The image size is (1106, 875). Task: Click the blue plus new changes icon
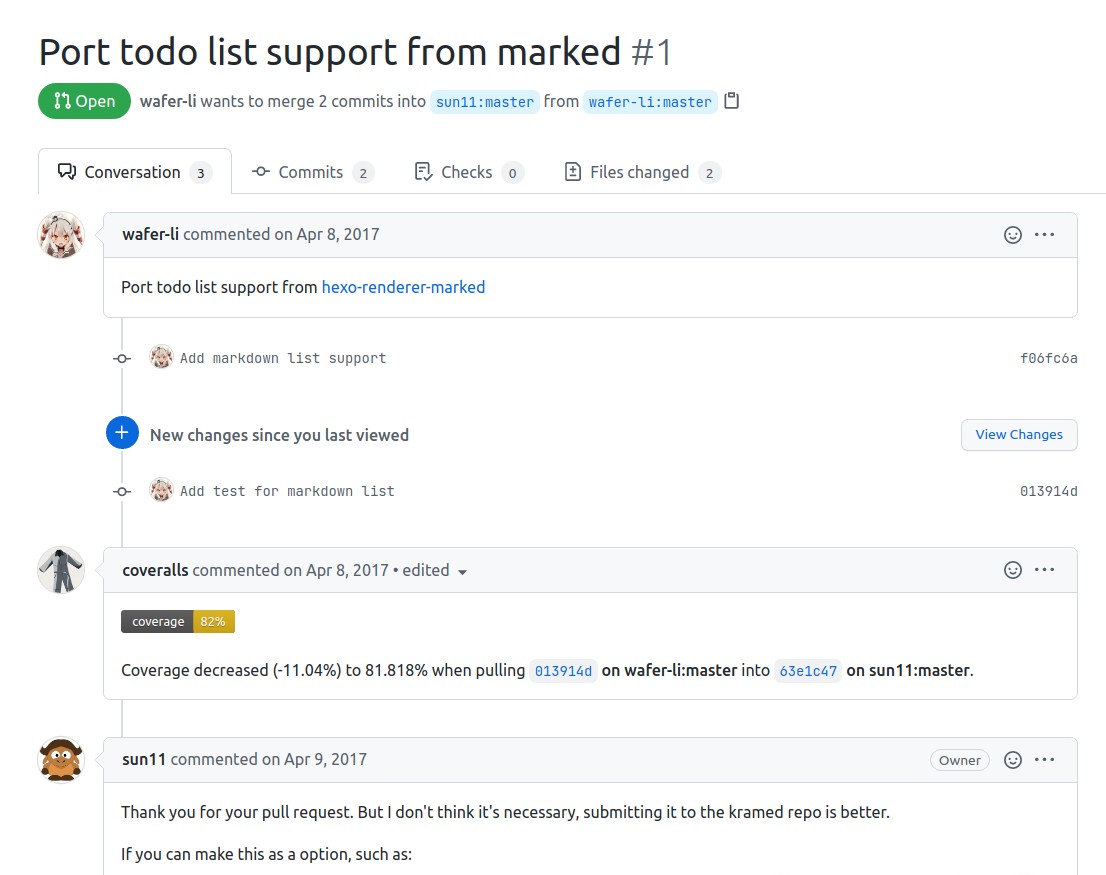[122, 433]
